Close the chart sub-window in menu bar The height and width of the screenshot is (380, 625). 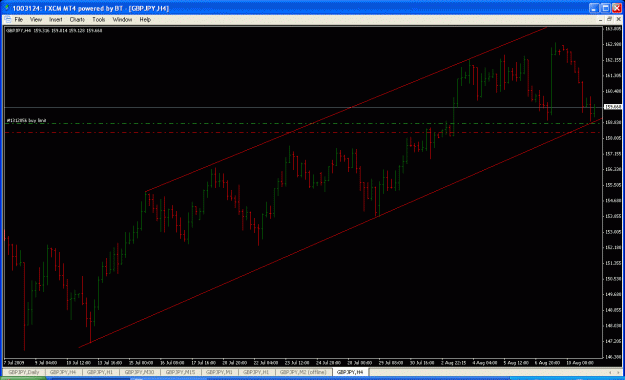click(618, 20)
